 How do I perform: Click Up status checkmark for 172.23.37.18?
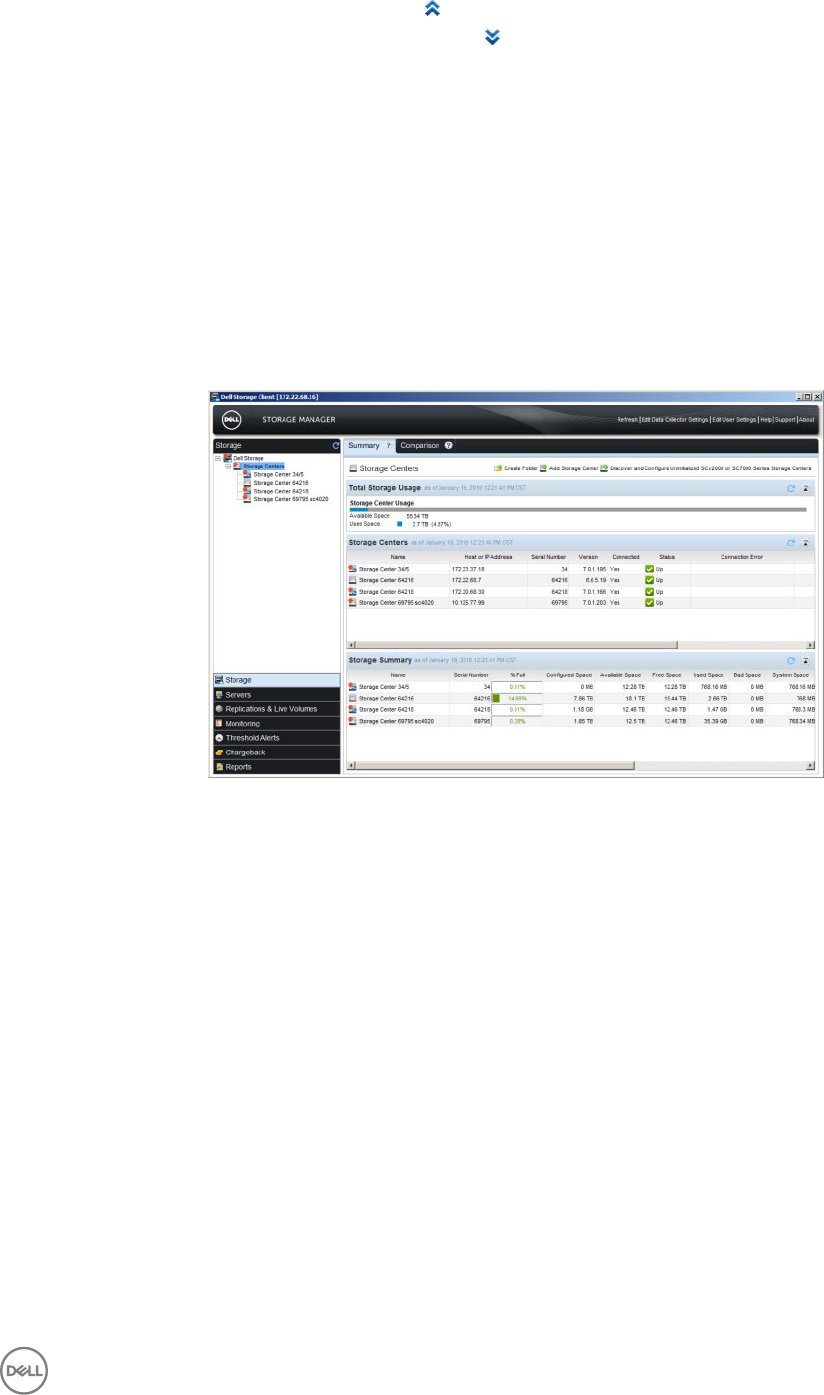tap(650, 569)
